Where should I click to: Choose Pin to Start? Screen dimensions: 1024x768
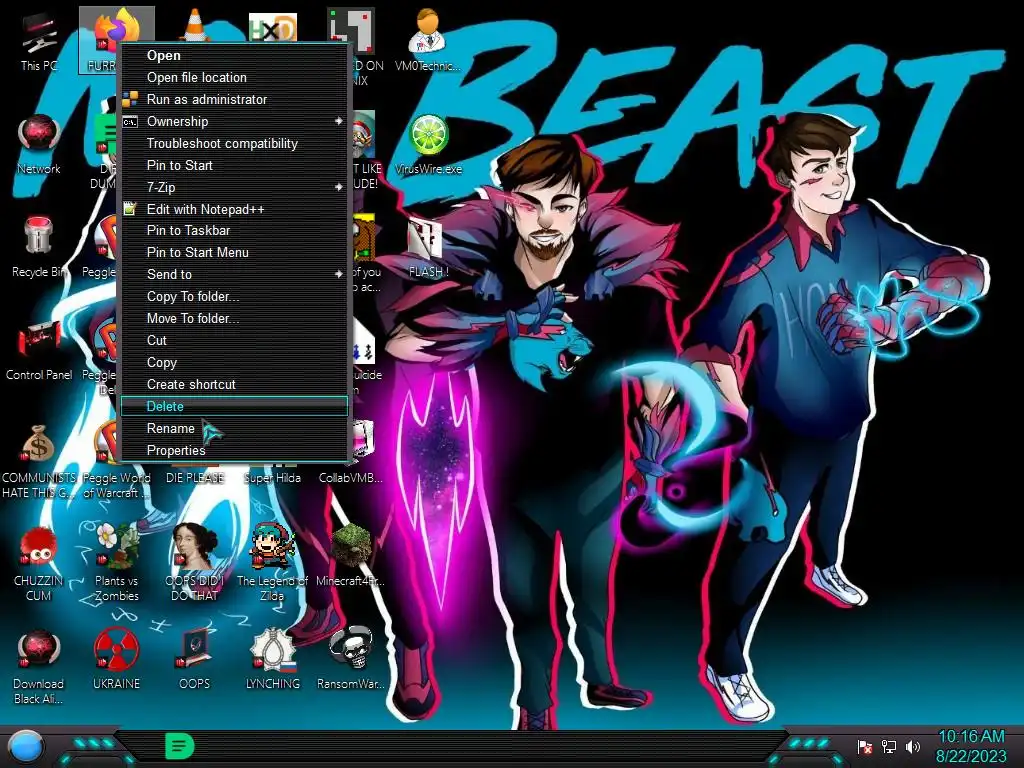[234, 165]
